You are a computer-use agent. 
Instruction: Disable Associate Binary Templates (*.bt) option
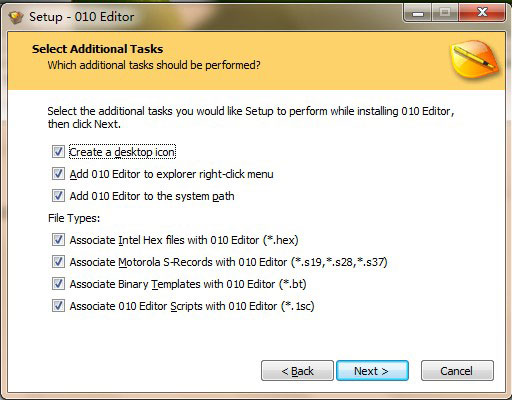(x=58, y=284)
